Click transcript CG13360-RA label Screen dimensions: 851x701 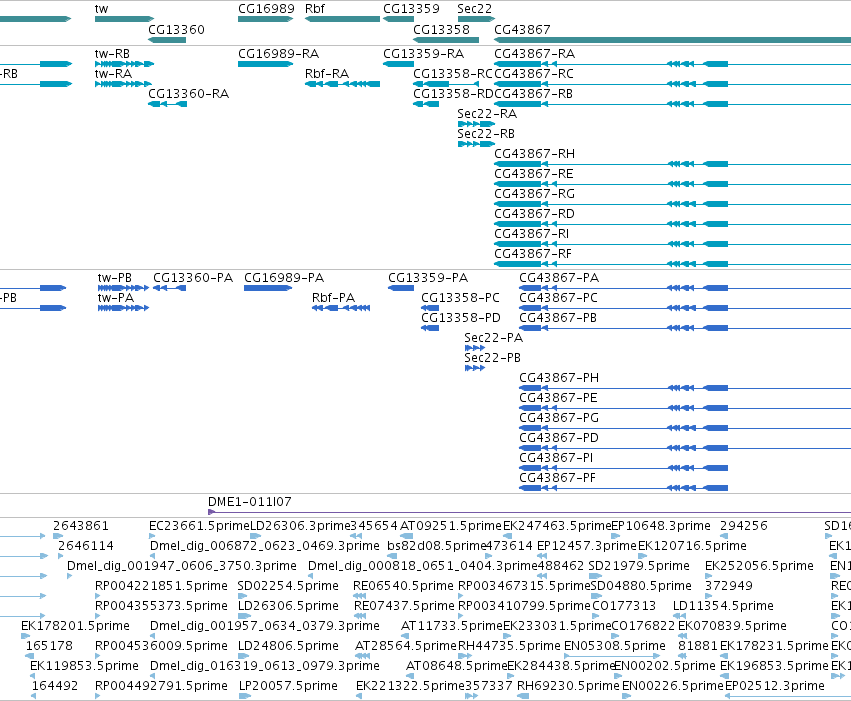coord(188,94)
